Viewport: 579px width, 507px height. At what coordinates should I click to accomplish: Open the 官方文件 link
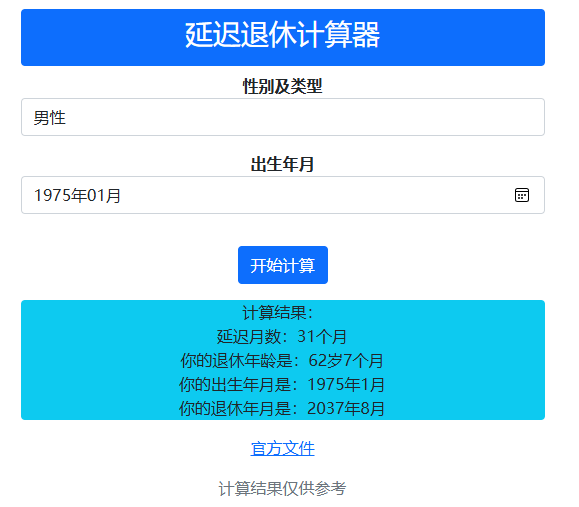click(282, 449)
